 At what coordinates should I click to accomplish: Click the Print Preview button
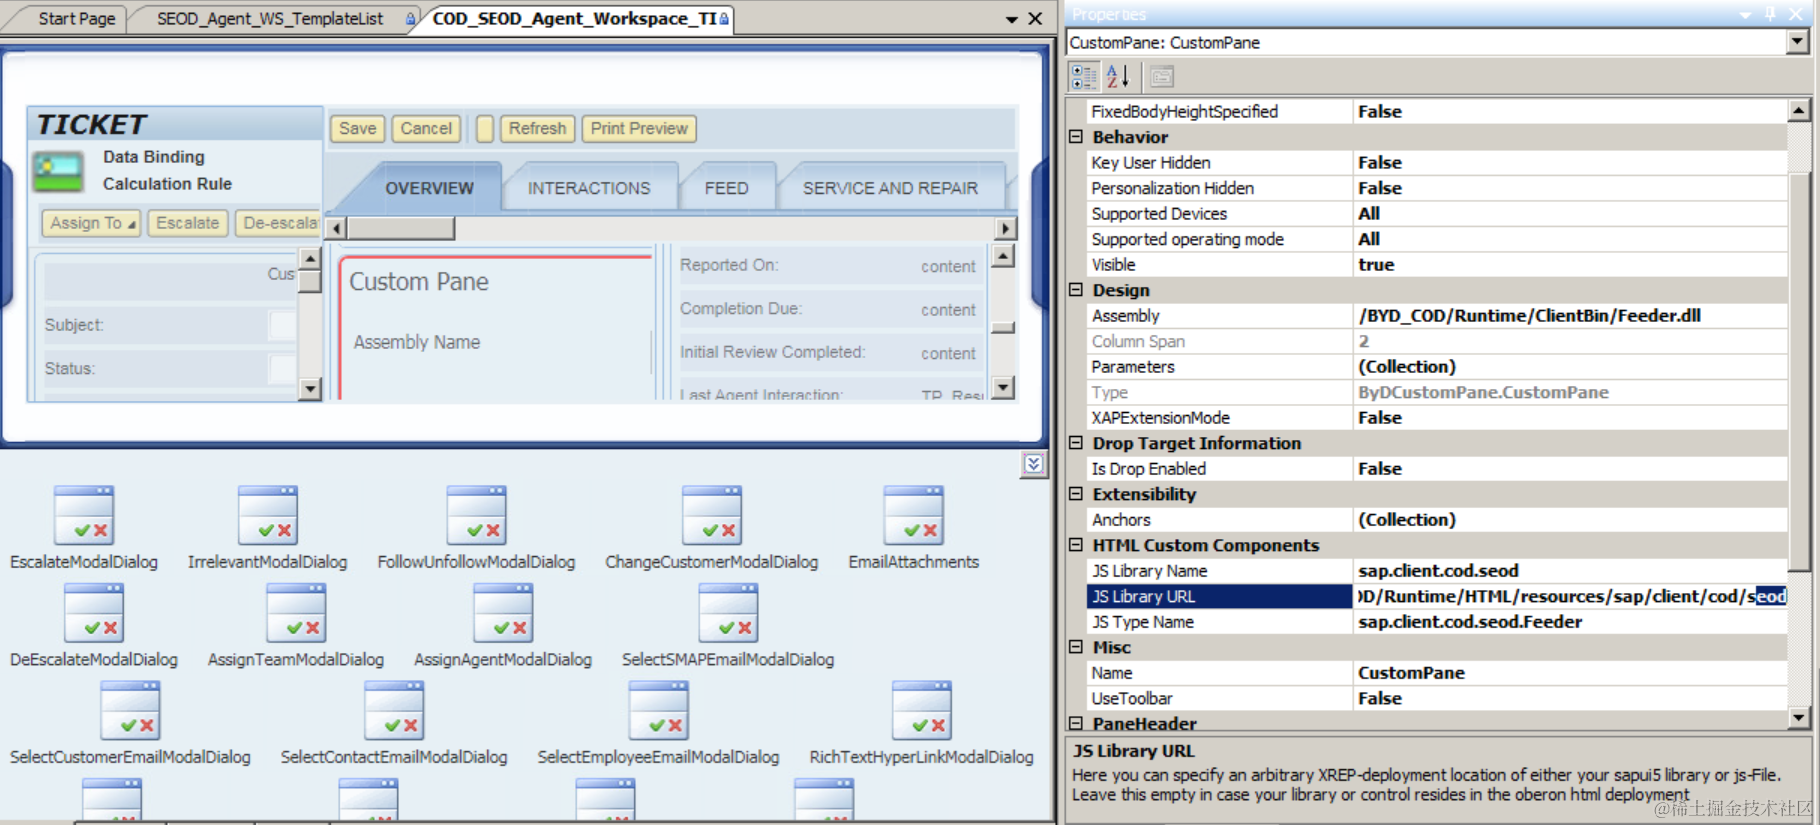[x=639, y=129]
